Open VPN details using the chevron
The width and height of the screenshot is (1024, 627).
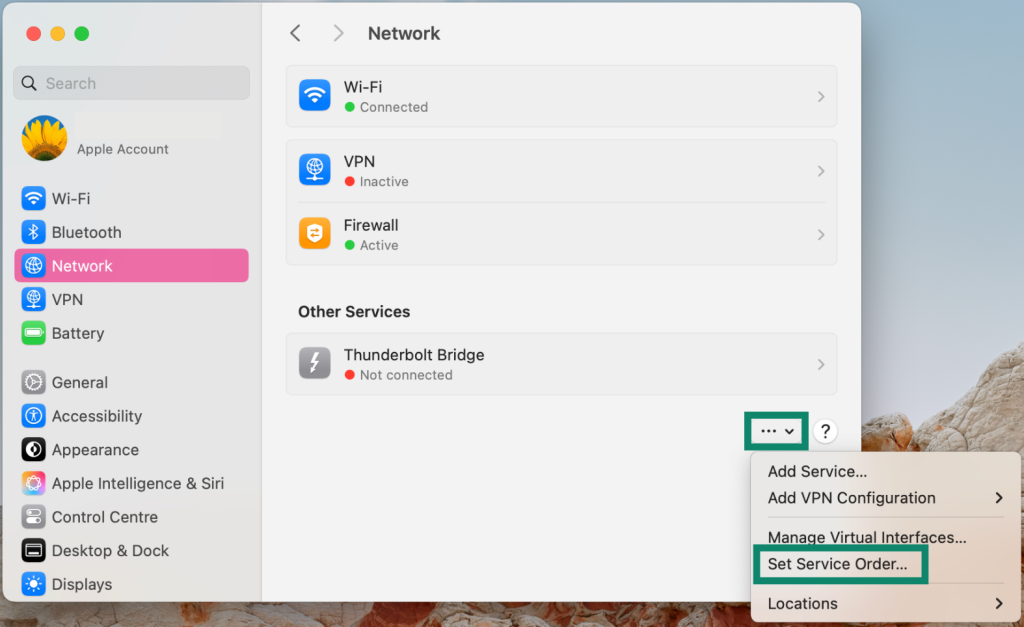point(820,170)
